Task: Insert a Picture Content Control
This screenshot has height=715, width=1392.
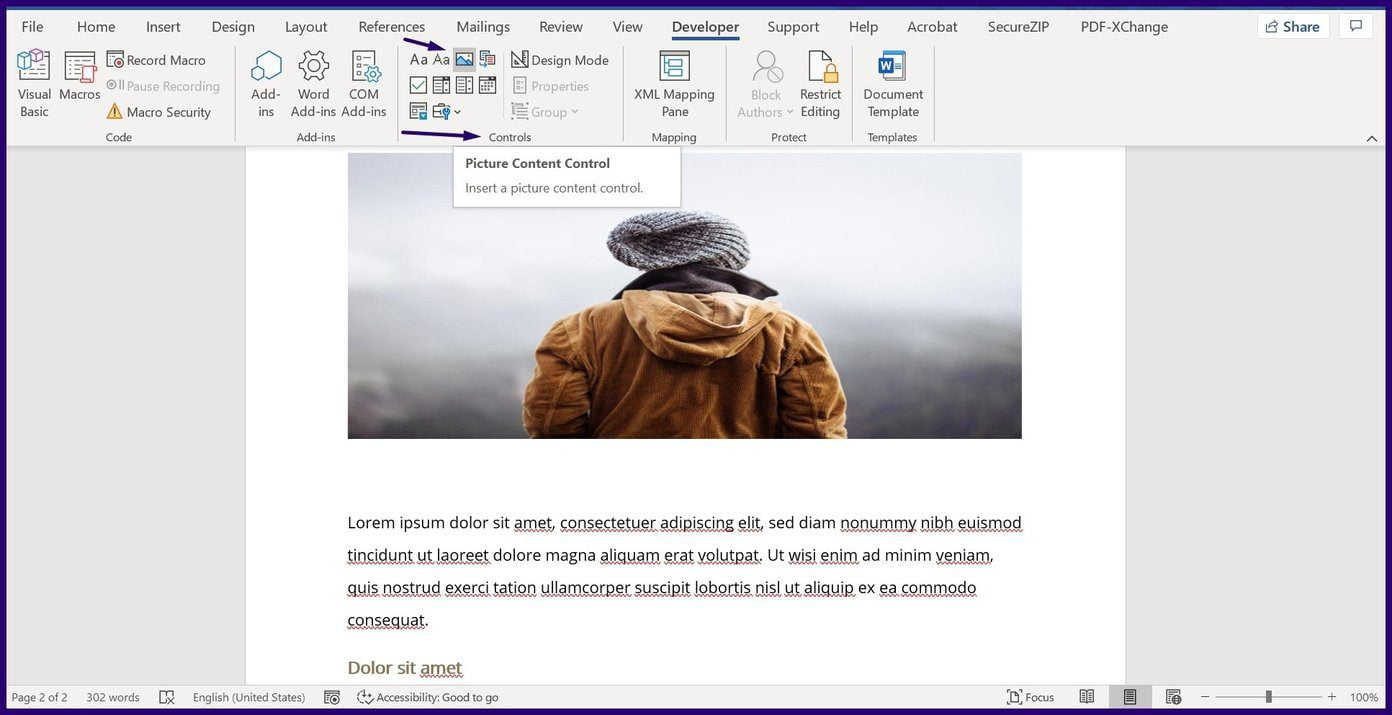Action: [x=464, y=59]
